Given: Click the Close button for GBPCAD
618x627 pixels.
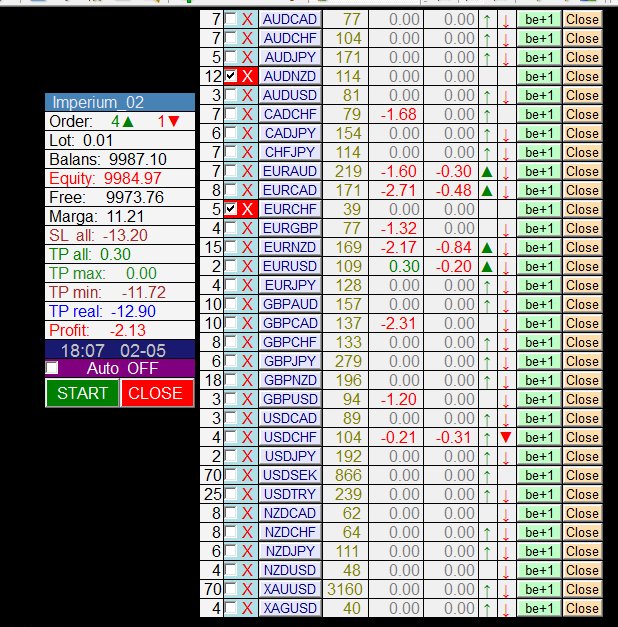Looking at the screenshot, I should [582, 323].
